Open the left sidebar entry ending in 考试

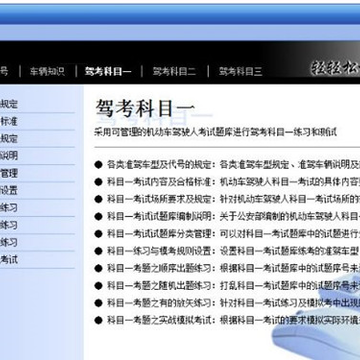point(9,259)
